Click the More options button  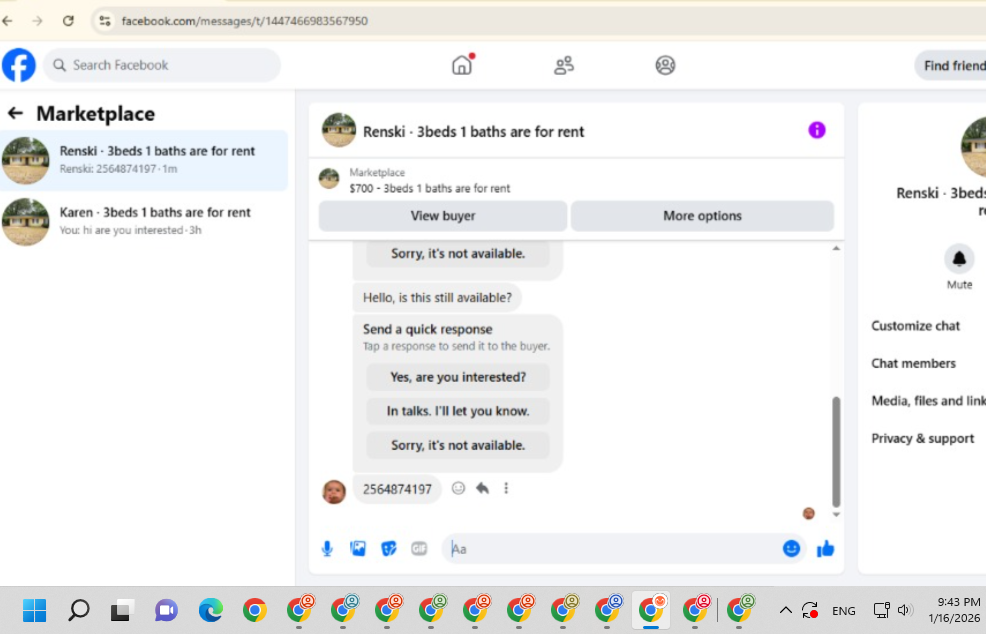pos(702,216)
